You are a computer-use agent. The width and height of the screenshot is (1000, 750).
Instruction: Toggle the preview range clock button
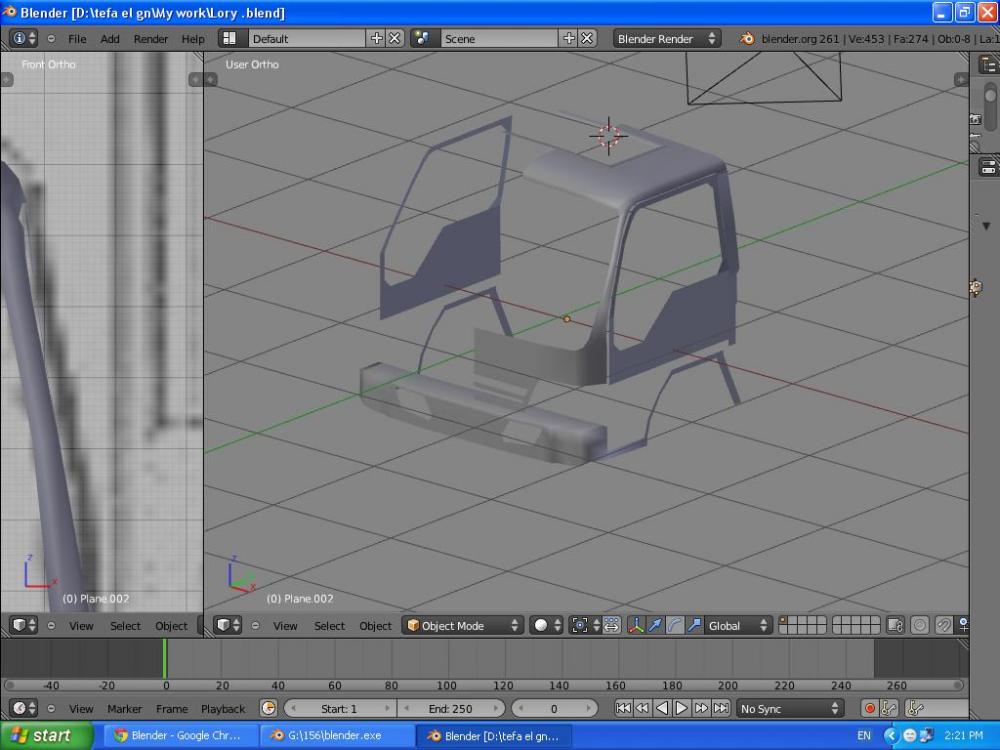(x=268, y=708)
